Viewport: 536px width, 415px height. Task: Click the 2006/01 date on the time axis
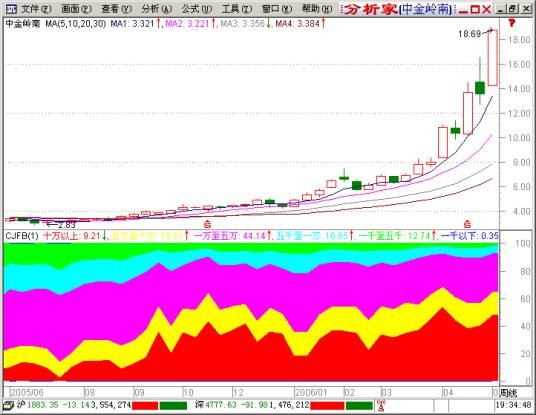pos(311,392)
